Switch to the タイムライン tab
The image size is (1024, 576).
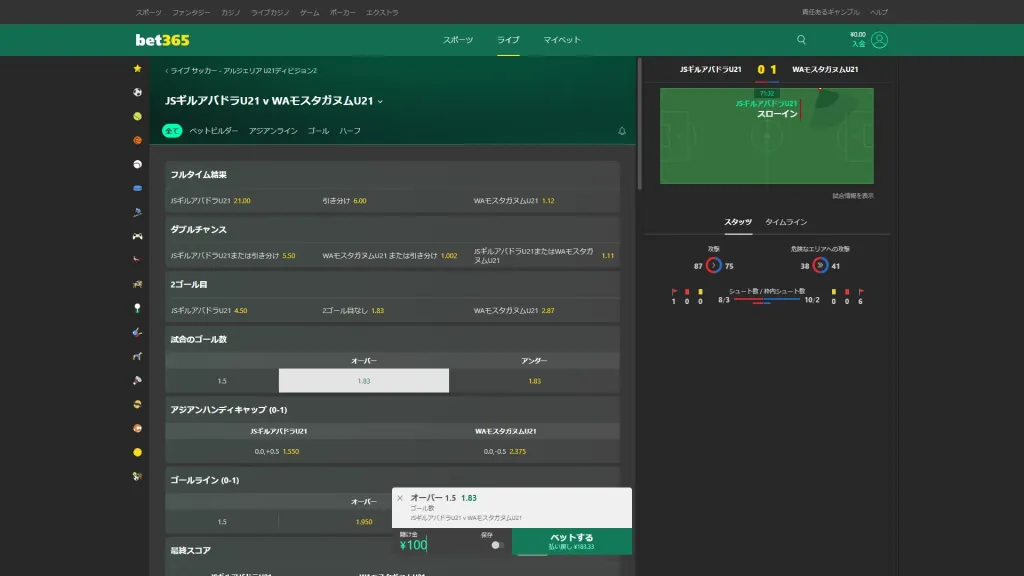point(785,222)
